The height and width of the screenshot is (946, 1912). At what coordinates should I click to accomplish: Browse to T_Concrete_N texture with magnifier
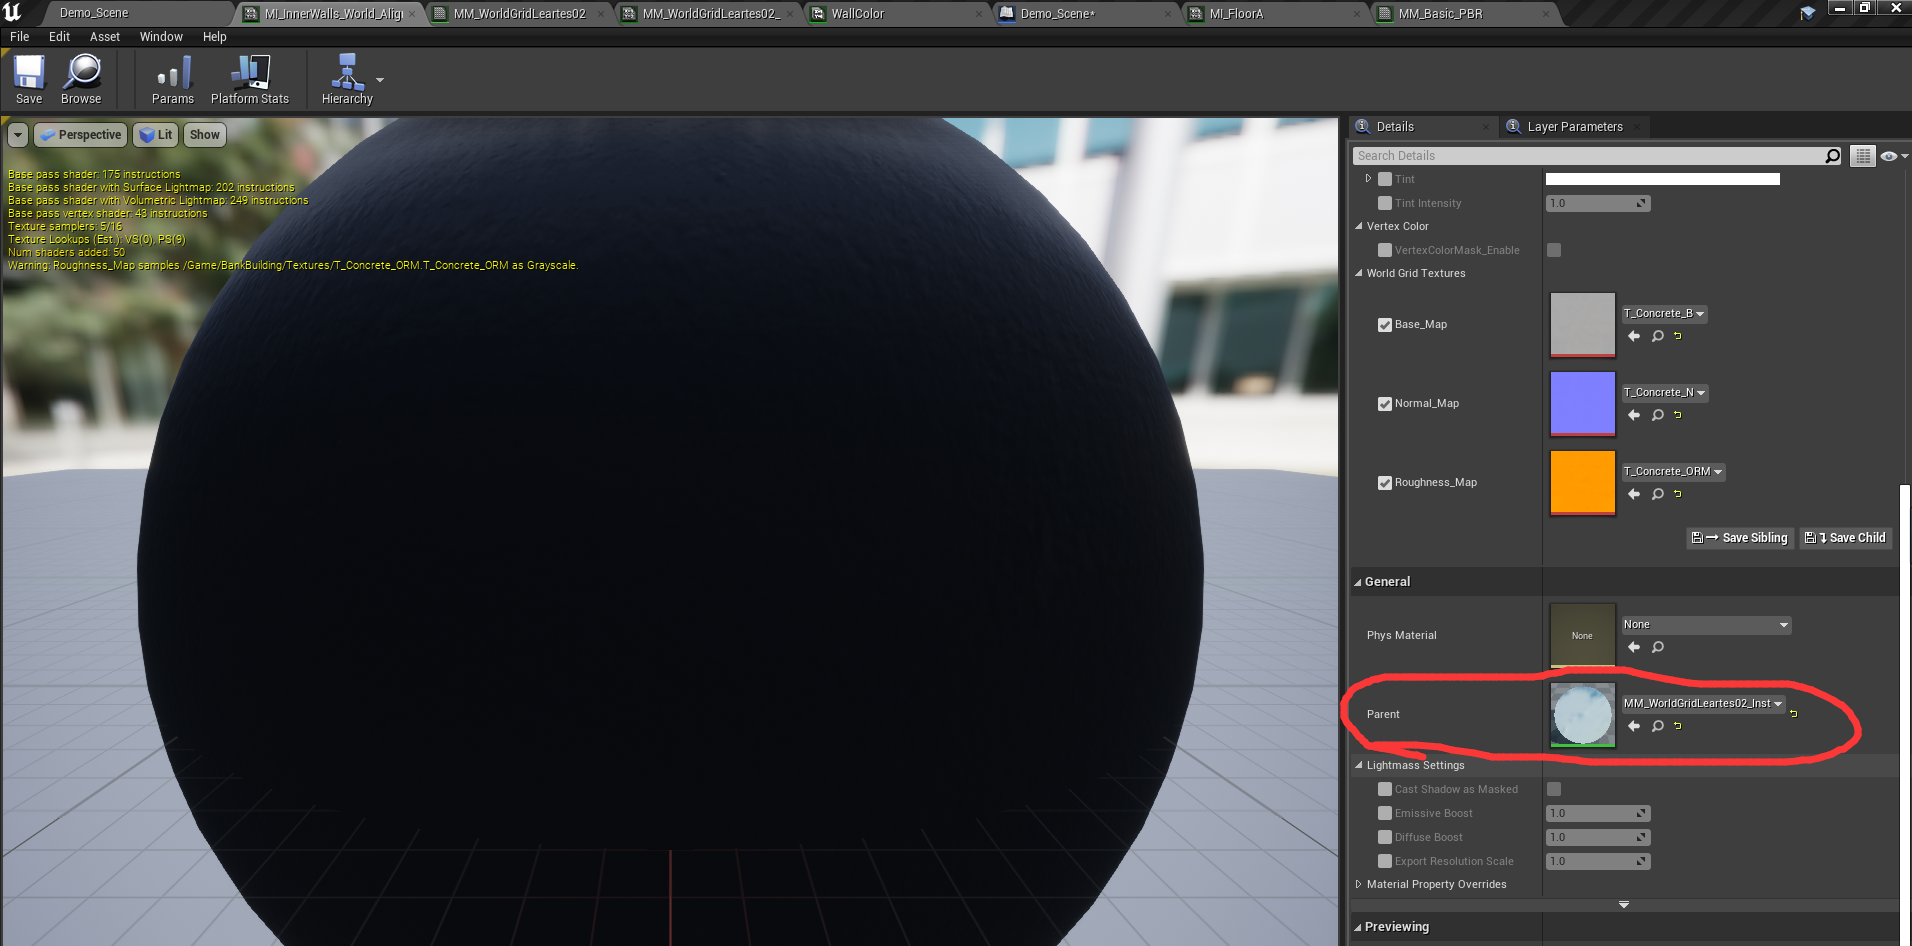tap(1657, 415)
